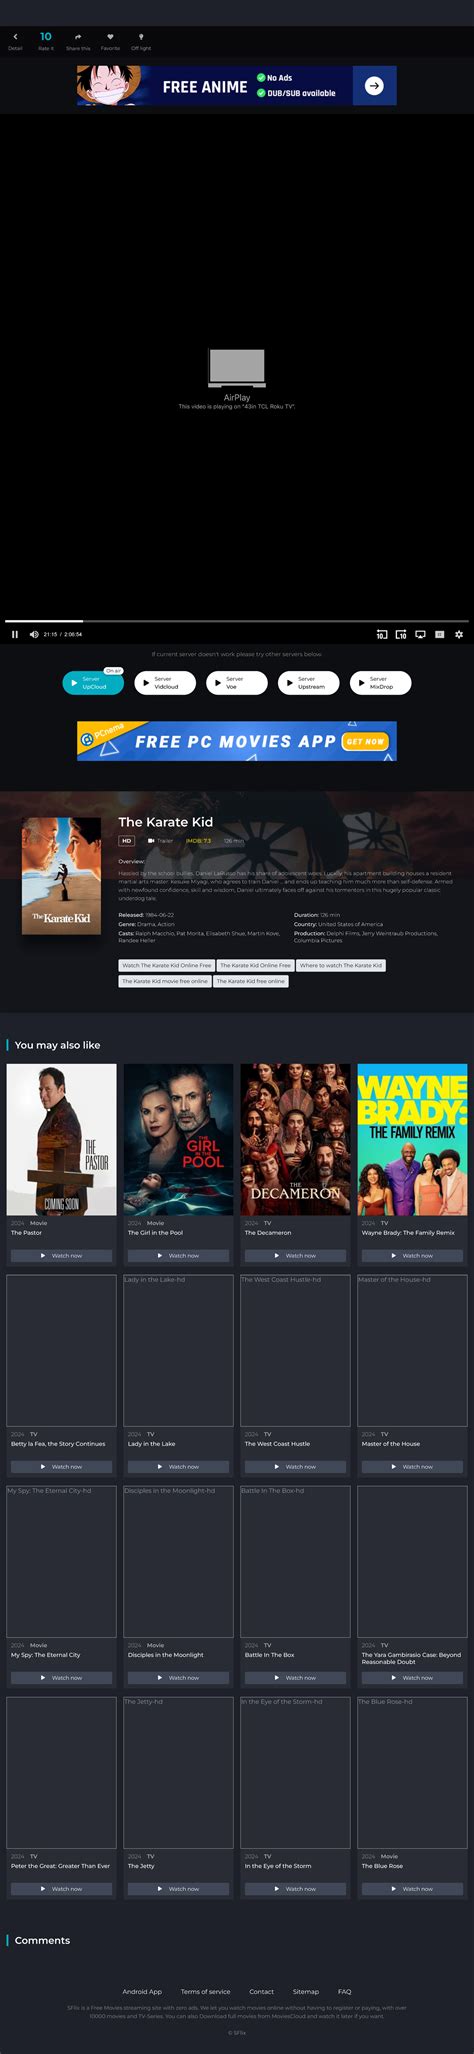Click the Share this arrow icon

[78, 37]
